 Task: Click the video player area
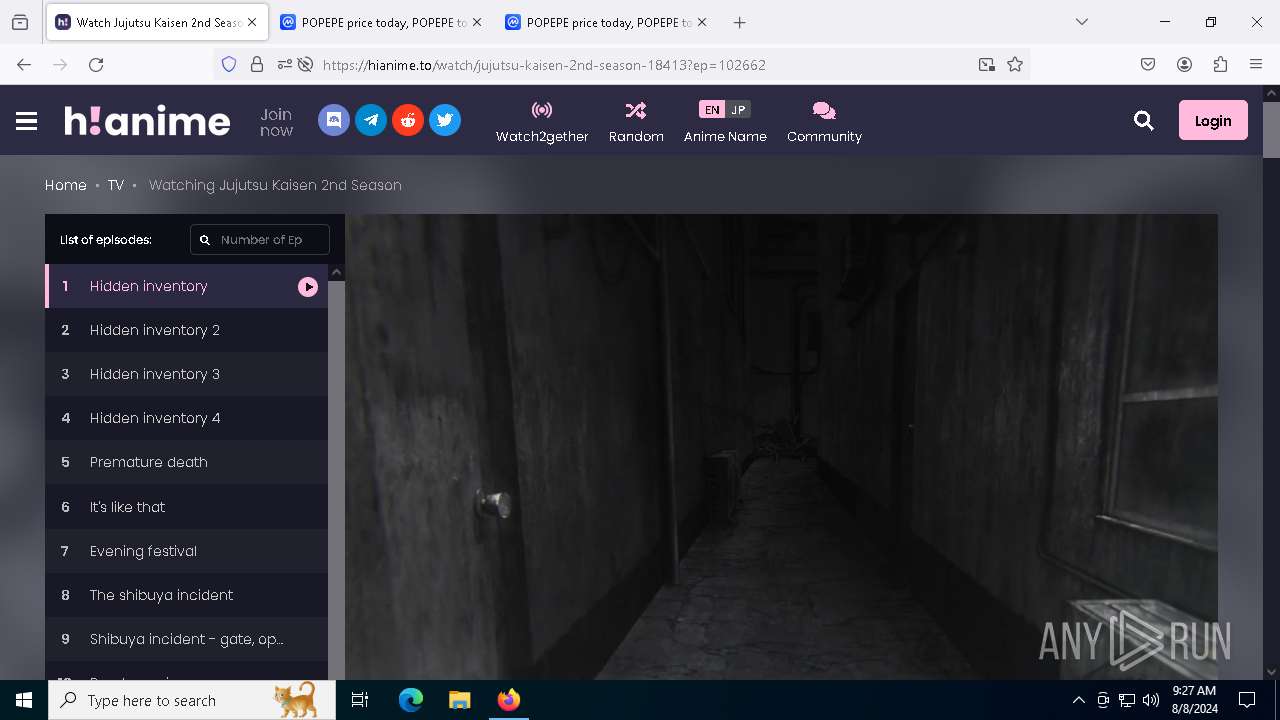tap(781, 447)
